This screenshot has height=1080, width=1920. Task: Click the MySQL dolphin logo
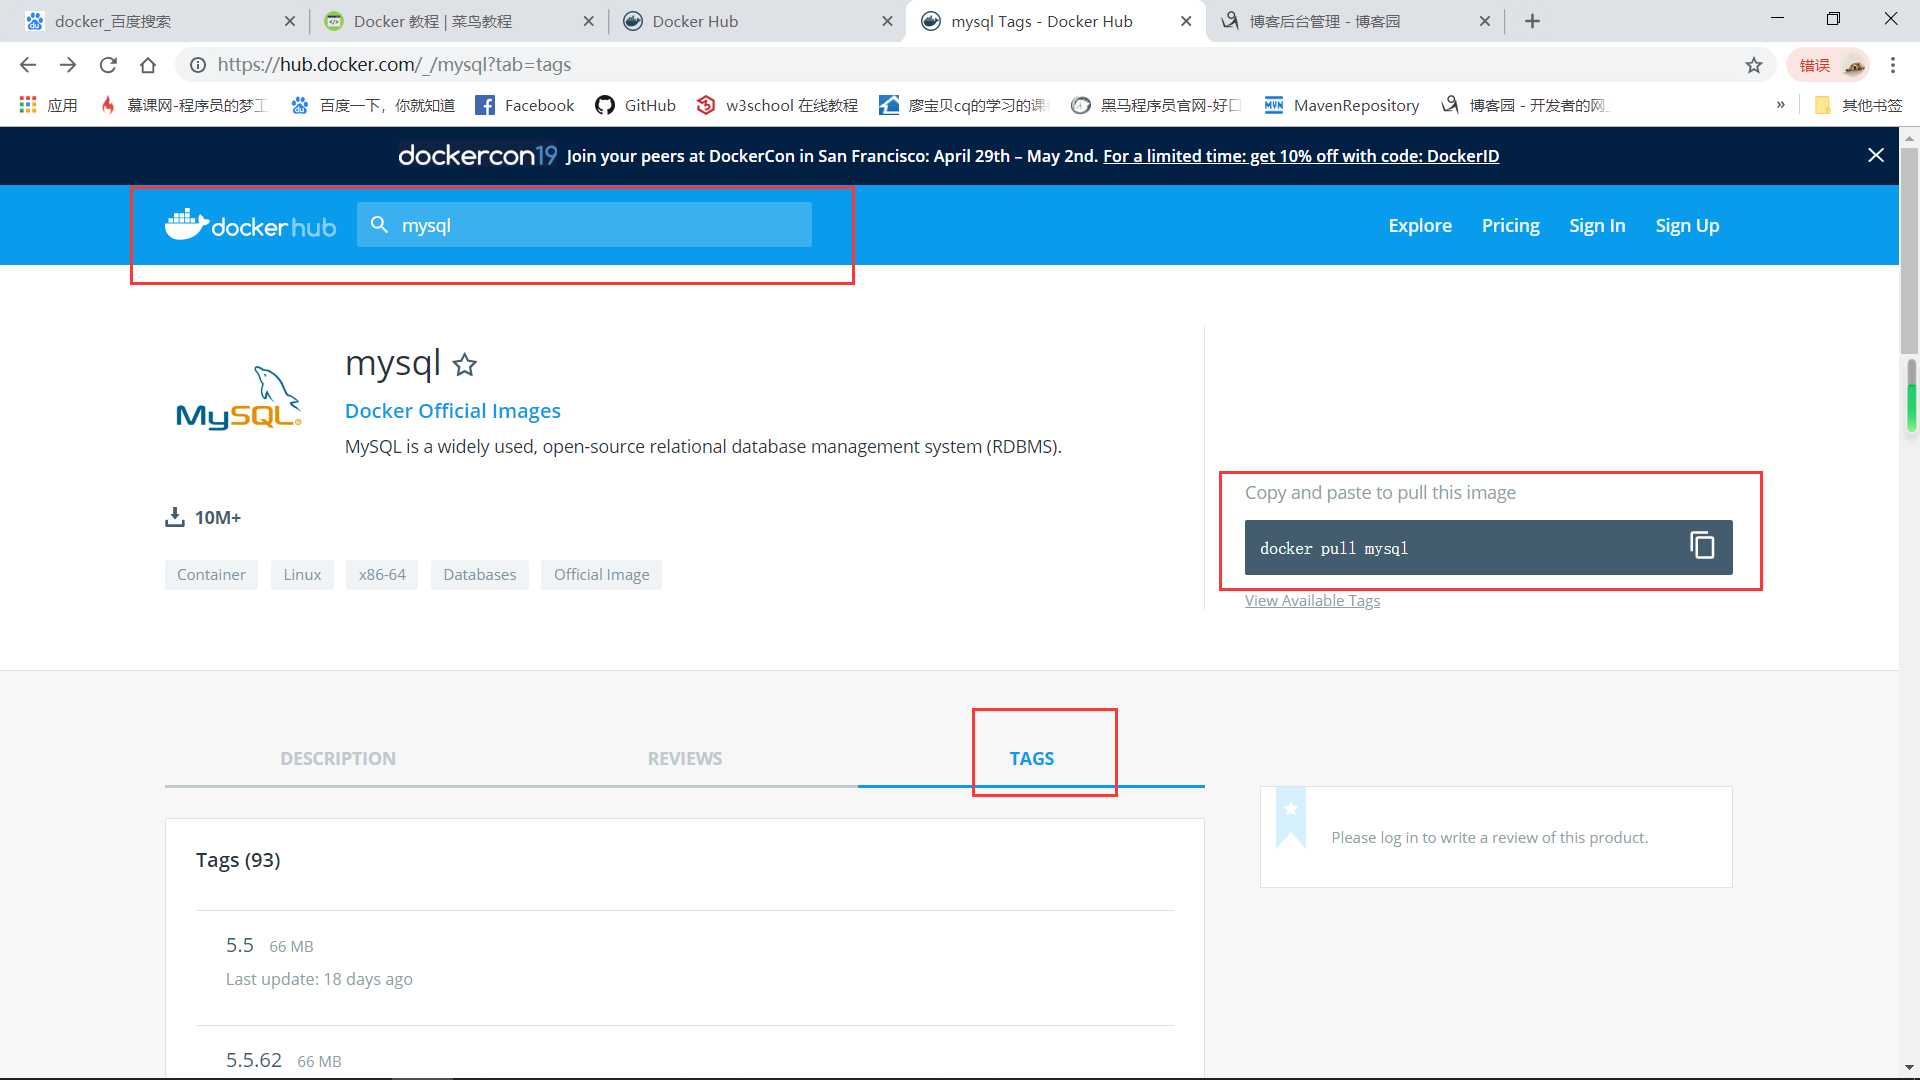click(x=238, y=398)
